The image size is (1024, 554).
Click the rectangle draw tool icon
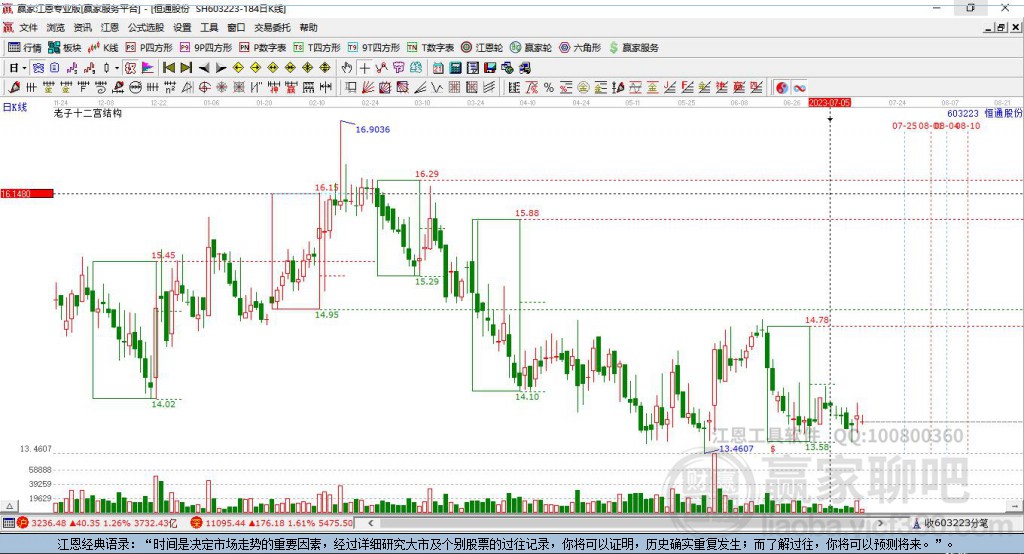pos(350,88)
